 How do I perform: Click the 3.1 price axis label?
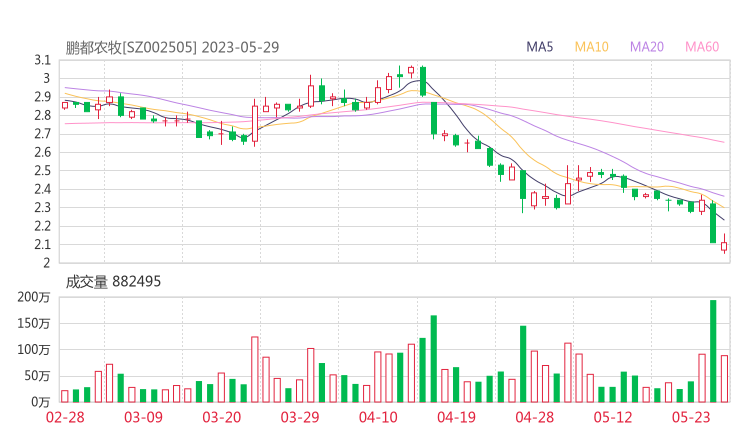42,60
